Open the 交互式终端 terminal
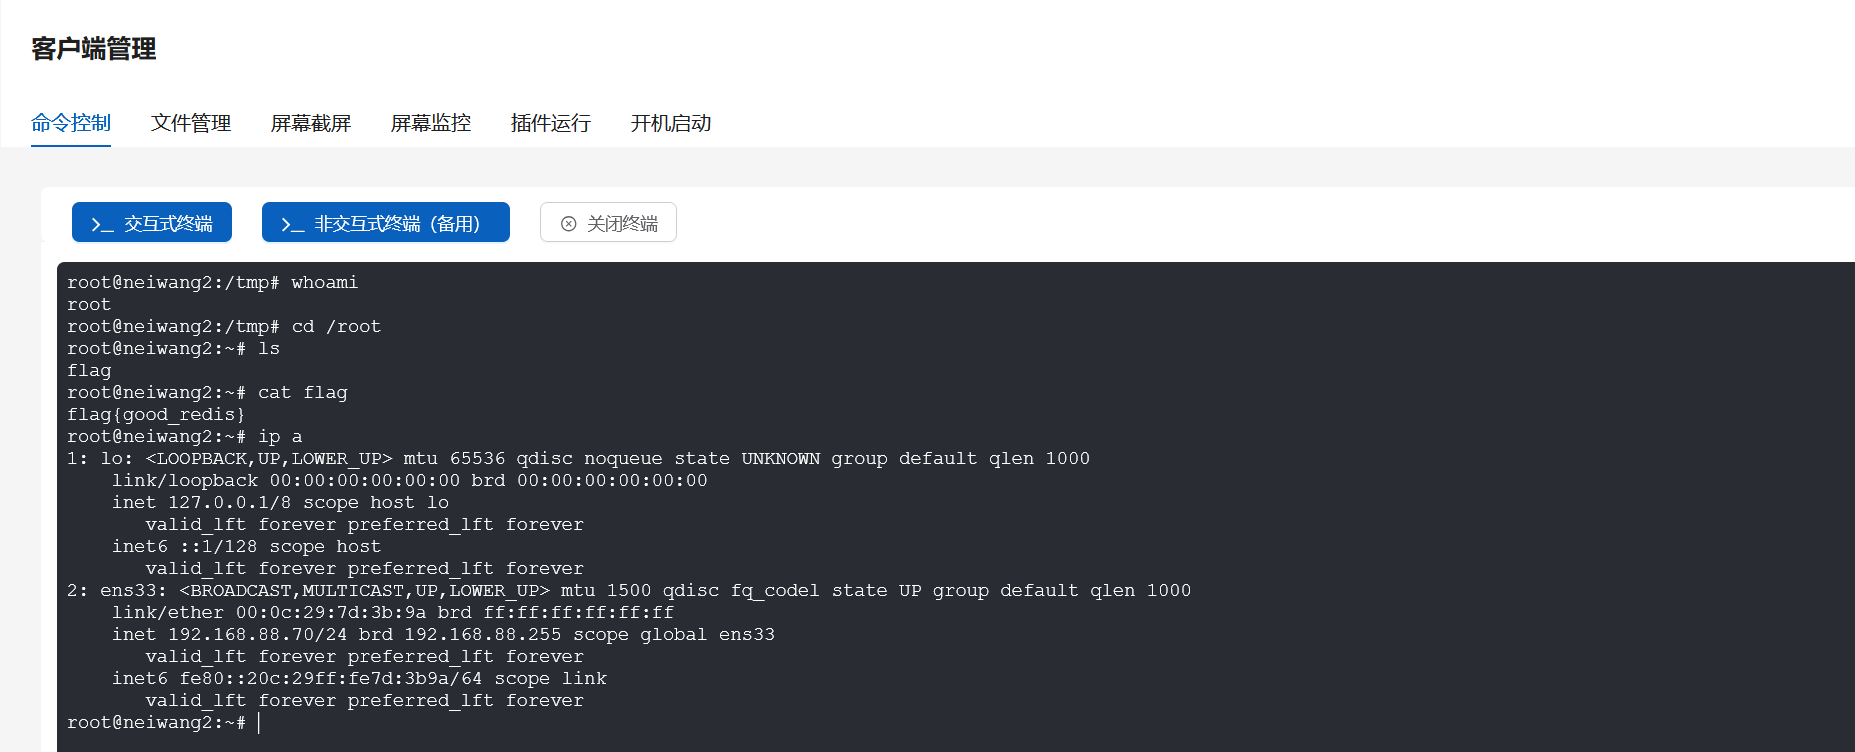Viewport: 1855px width, 752px height. coord(151,222)
